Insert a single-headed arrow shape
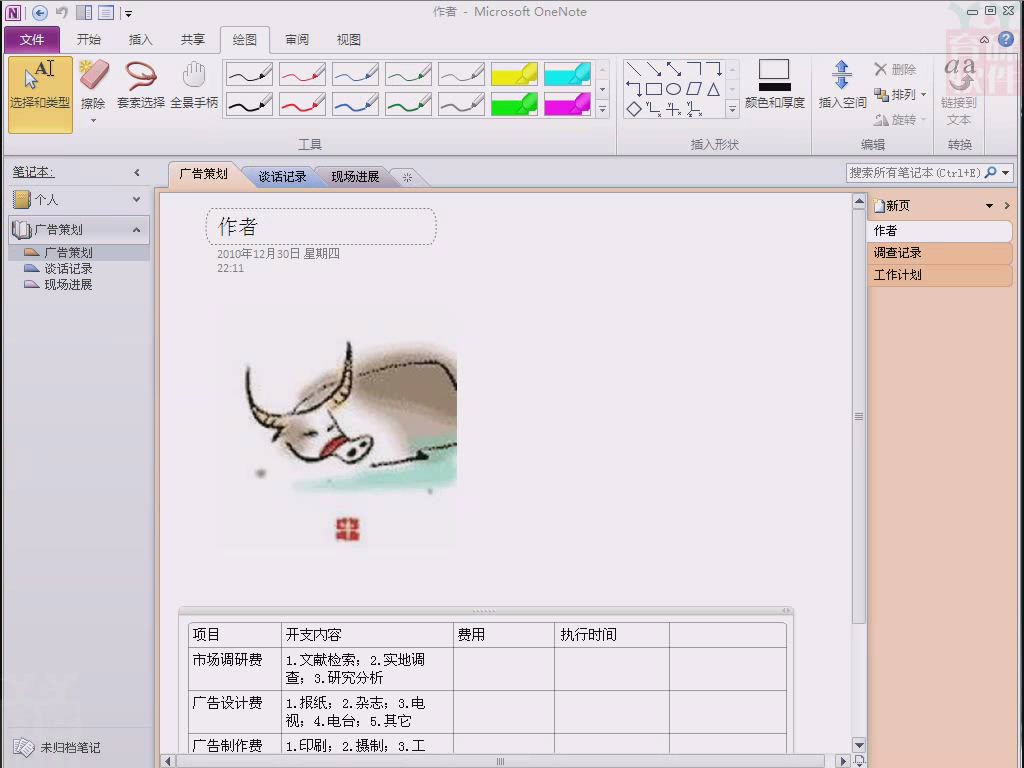The image size is (1024, 768). pyautogui.click(x=654, y=69)
